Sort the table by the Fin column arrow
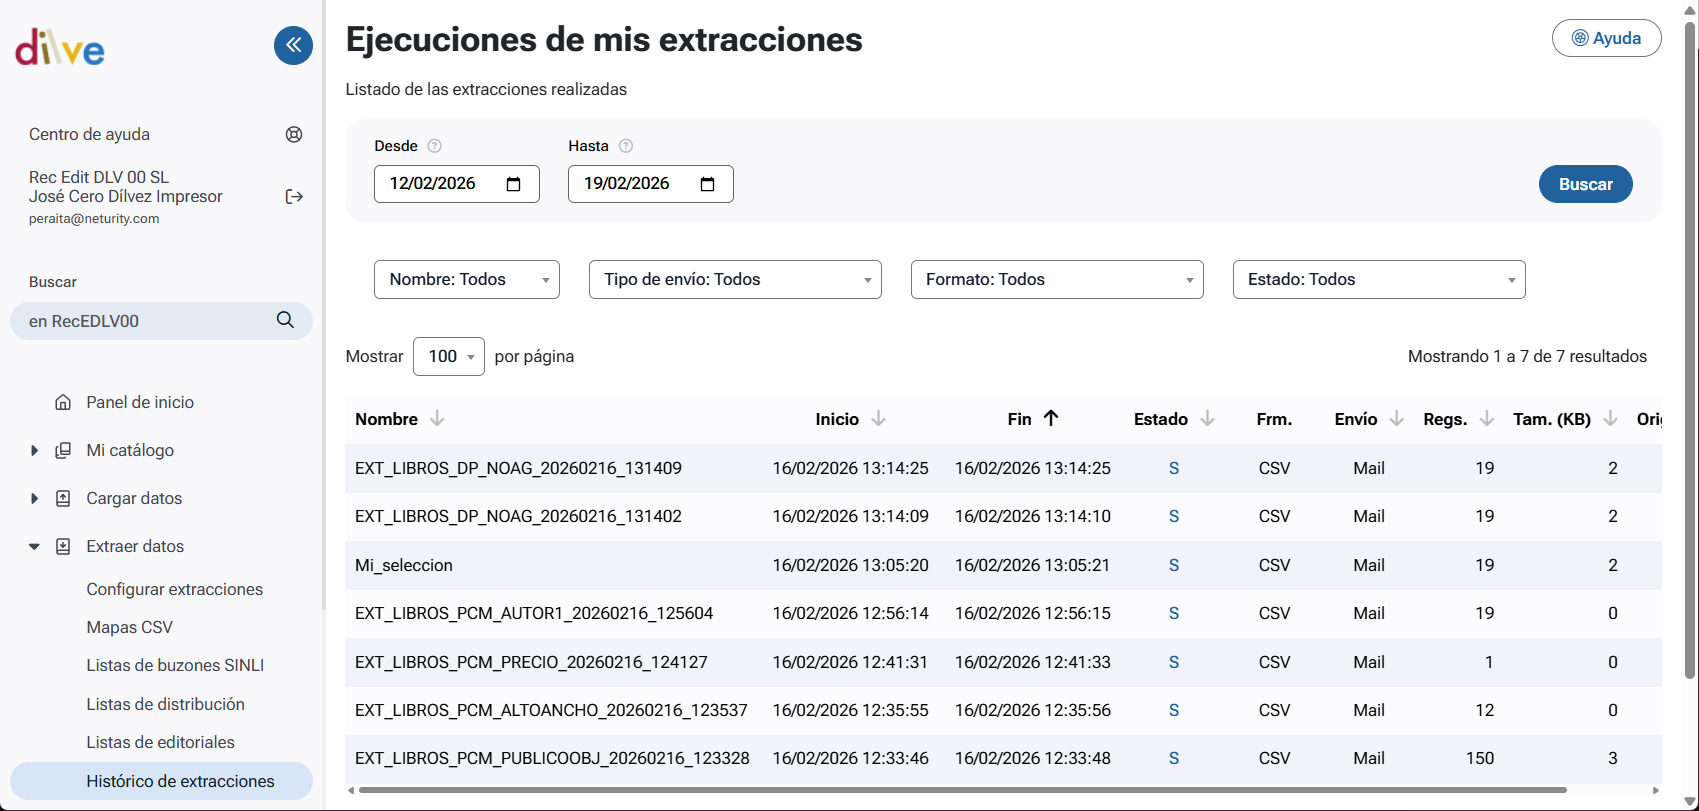1699x811 pixels. 1051,419
